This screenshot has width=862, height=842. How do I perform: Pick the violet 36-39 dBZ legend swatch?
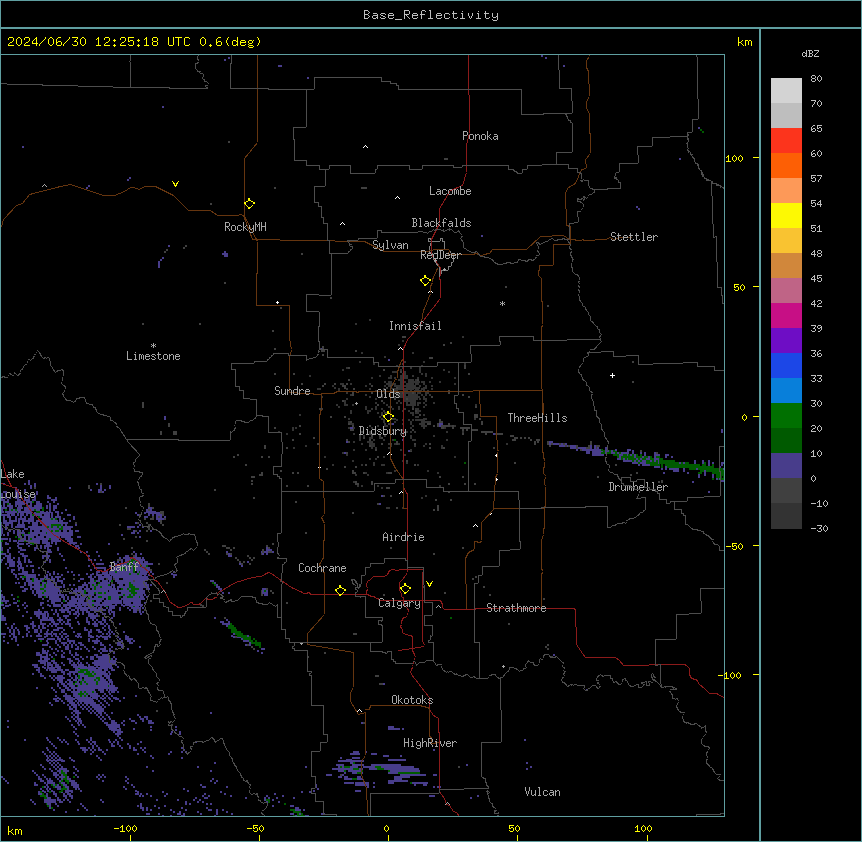point(786,341)
